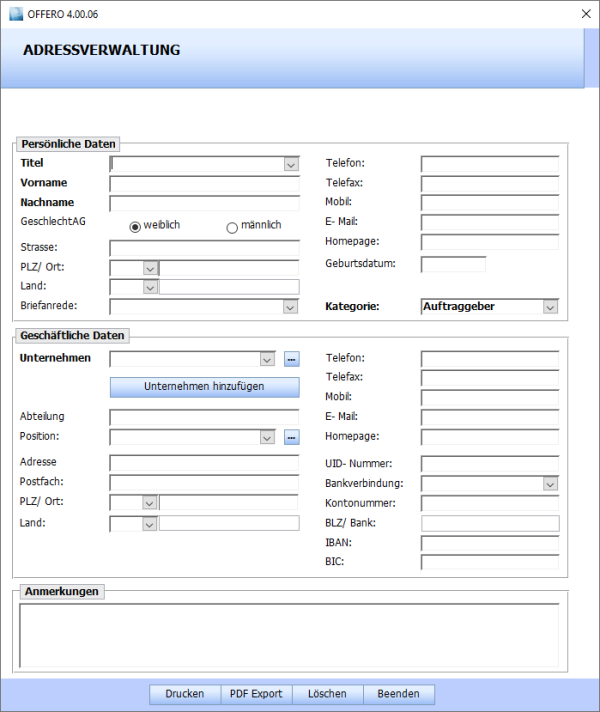Click the business Telefon field
The width and height of the screenshot is (600, 712).
[x=490, y=359]
